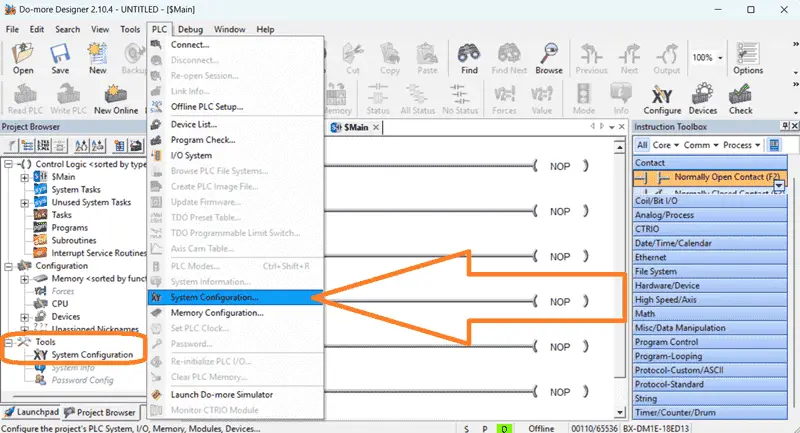This screenshot has width=800, height=433.
Task: Open the Math toolbox category
Action: click(x=710, y=314)
